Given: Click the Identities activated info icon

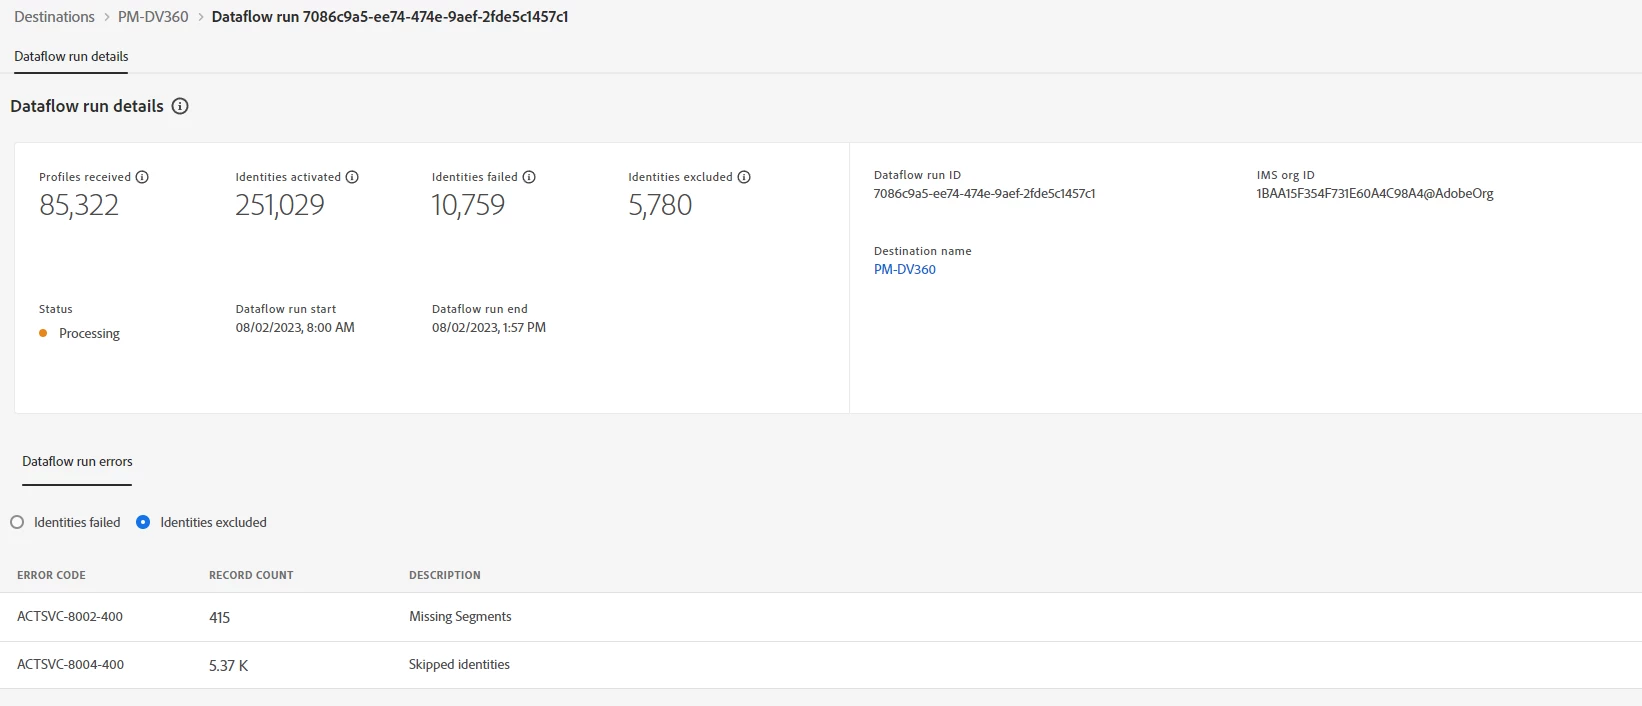Looking at the screenshot, I should pyautogui.click(x=352, y=177).
